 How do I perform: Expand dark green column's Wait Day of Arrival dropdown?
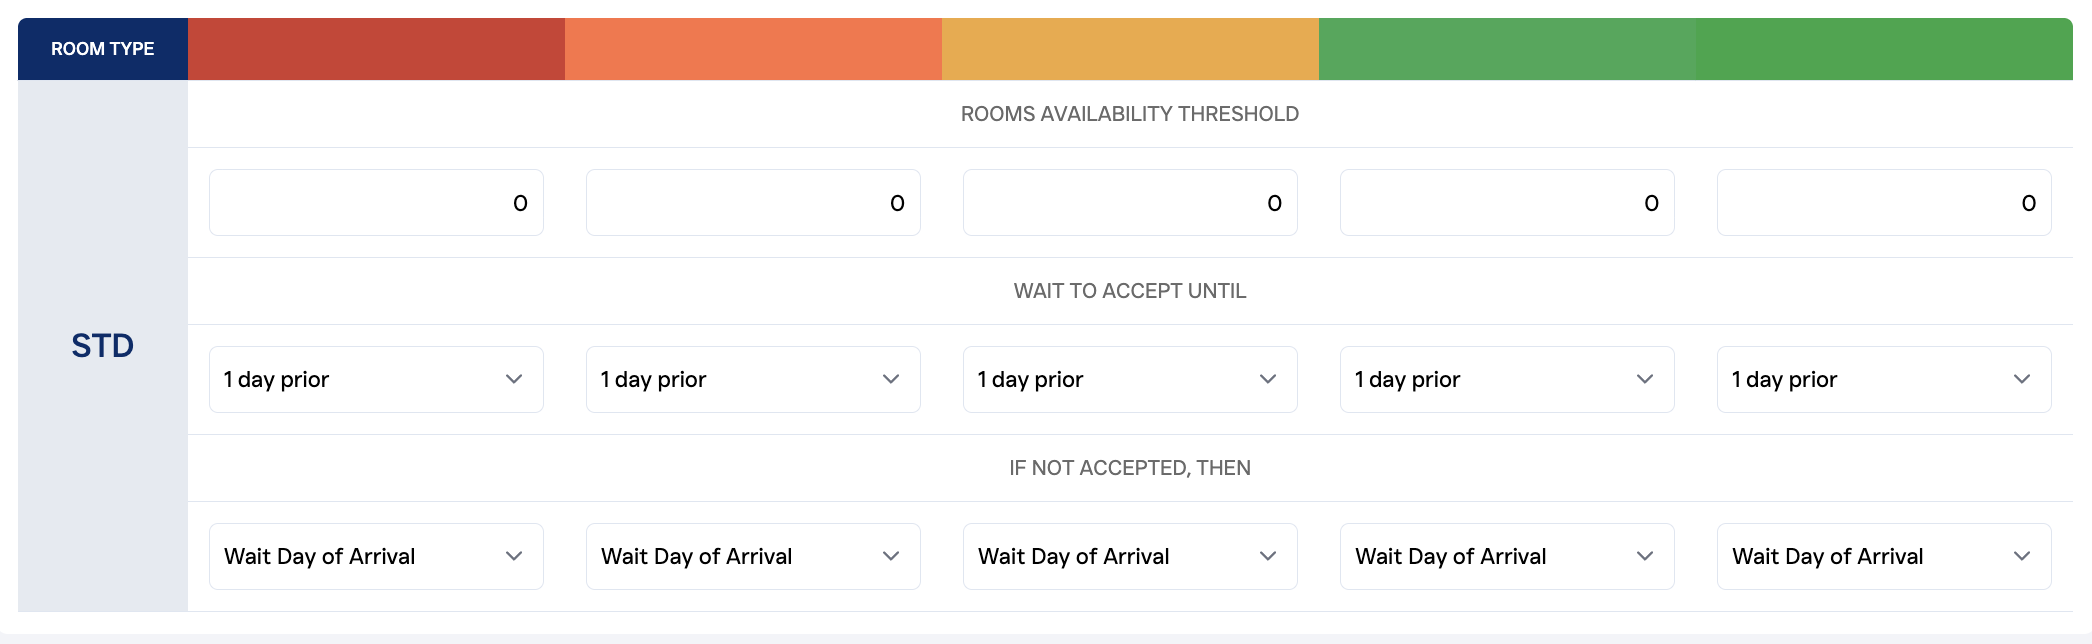pyautogui.click(x=1884, y=557)
